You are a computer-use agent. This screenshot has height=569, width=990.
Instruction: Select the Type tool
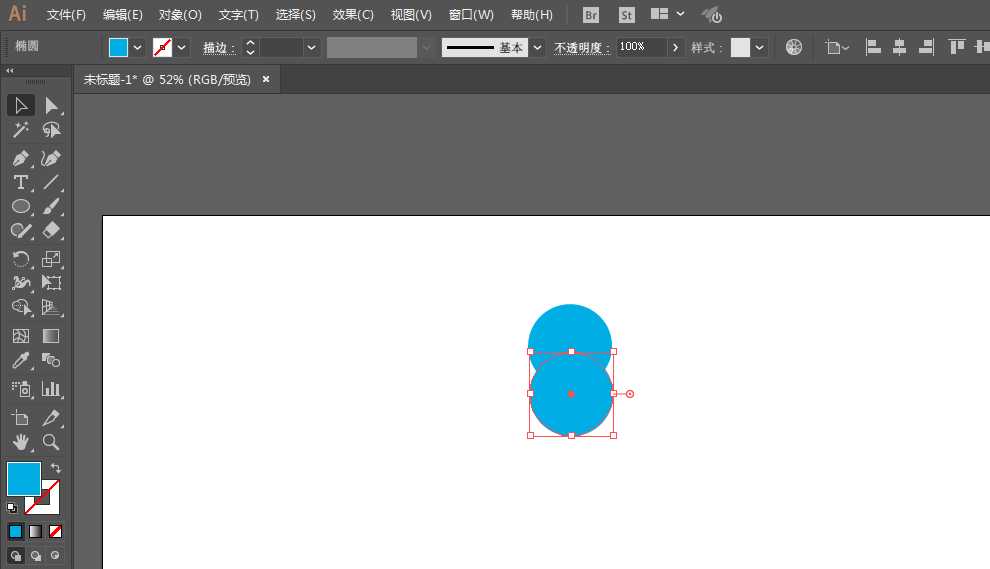(21, 183)
